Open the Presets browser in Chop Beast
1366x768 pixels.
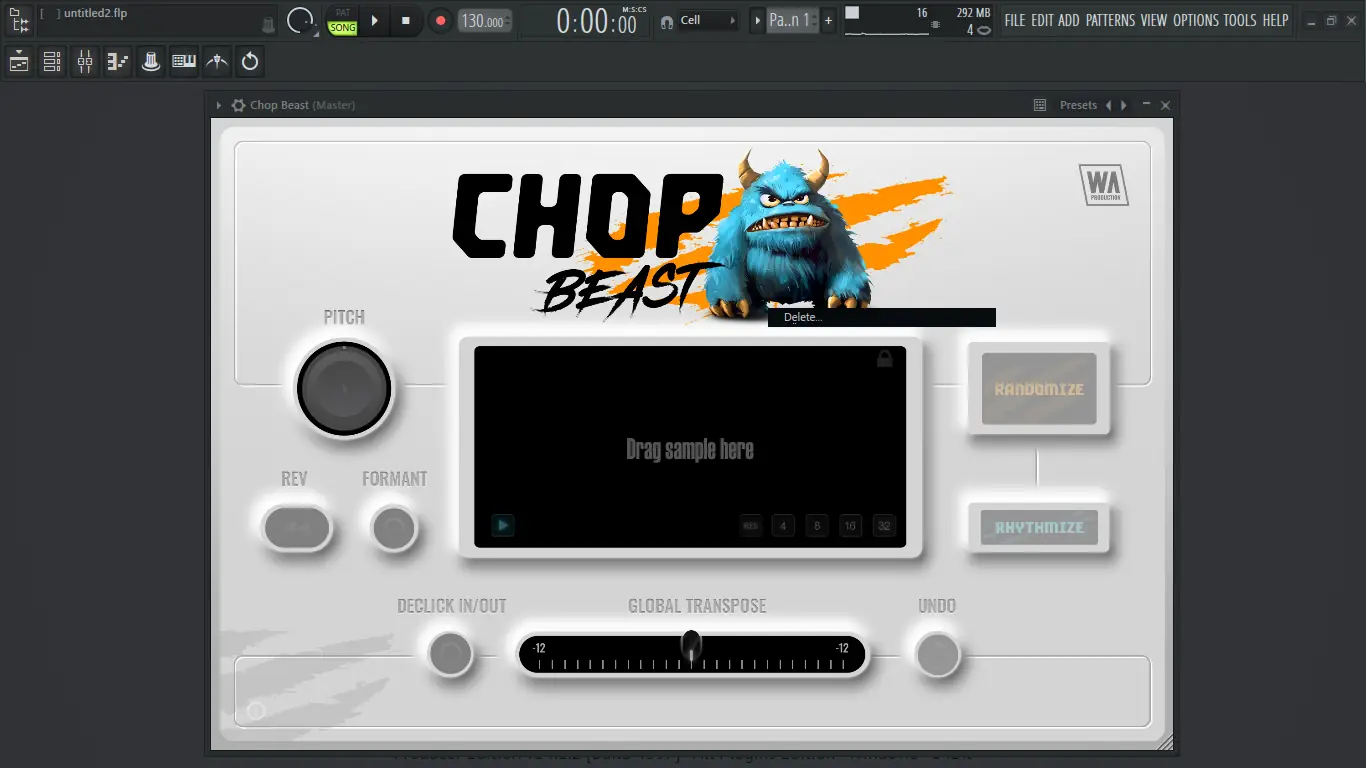[x=1078, y=104]
